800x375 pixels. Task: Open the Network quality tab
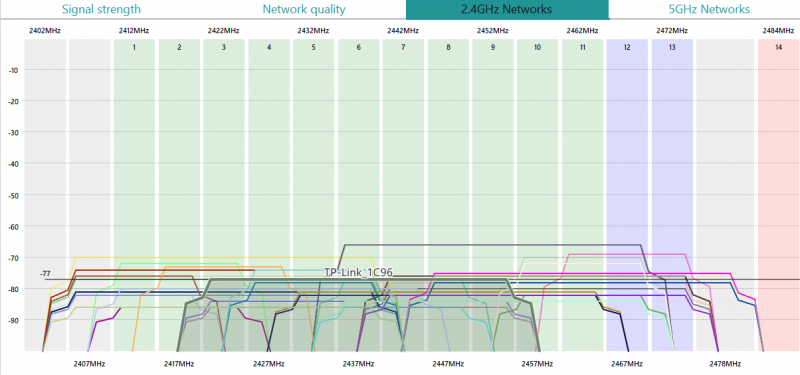click(x=304, y=9)
